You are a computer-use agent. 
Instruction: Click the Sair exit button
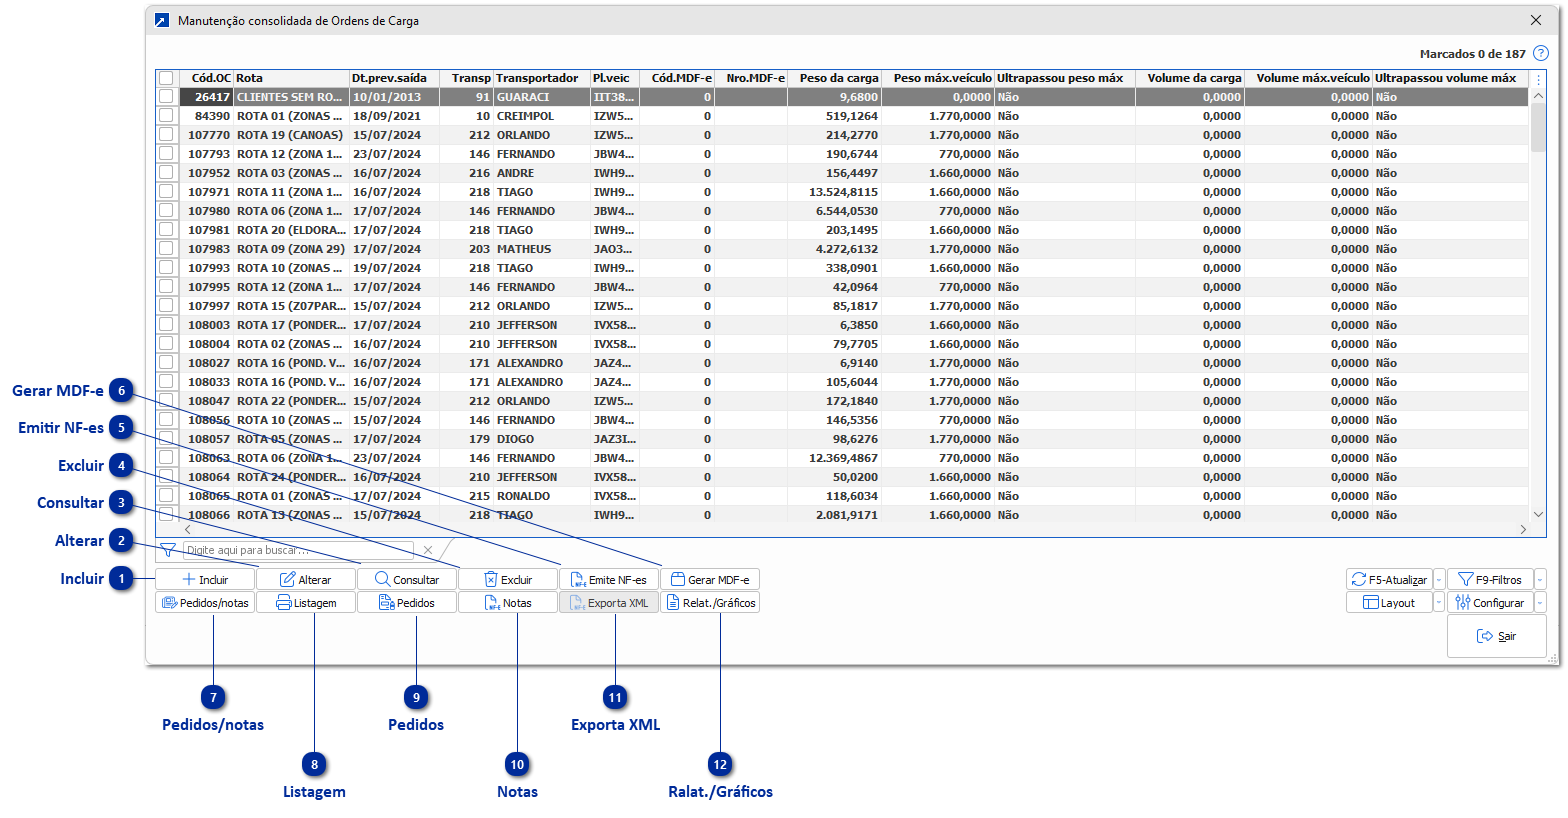pyautogui.click(x=1496, y=636)
